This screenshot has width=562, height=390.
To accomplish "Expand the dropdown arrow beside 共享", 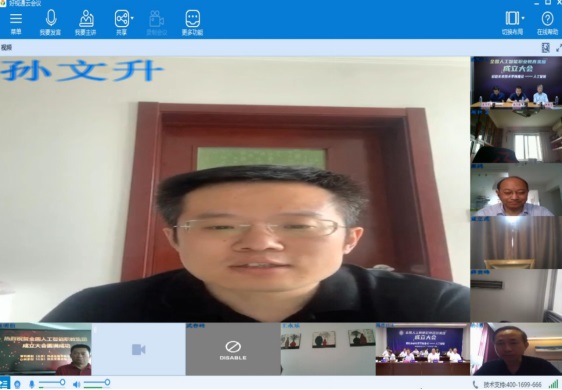I will (132, 18).
